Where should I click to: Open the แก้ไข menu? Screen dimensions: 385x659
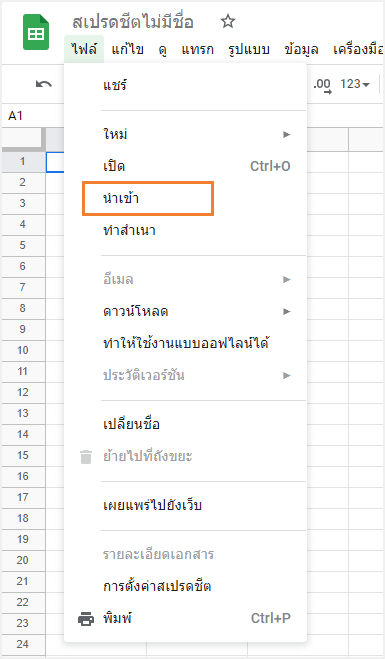pyautogui.click(x=127, y=49)
